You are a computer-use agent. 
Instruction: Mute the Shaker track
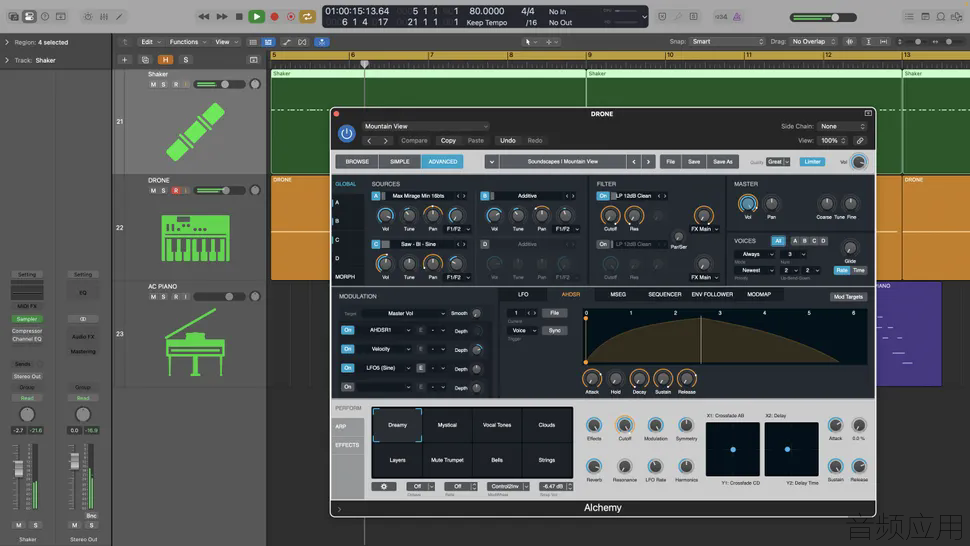point(153,85)
